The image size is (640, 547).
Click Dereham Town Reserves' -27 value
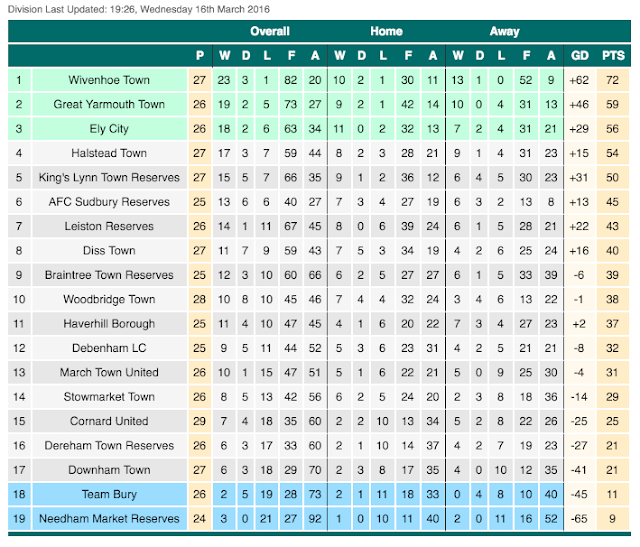click(x=579, y=446)
